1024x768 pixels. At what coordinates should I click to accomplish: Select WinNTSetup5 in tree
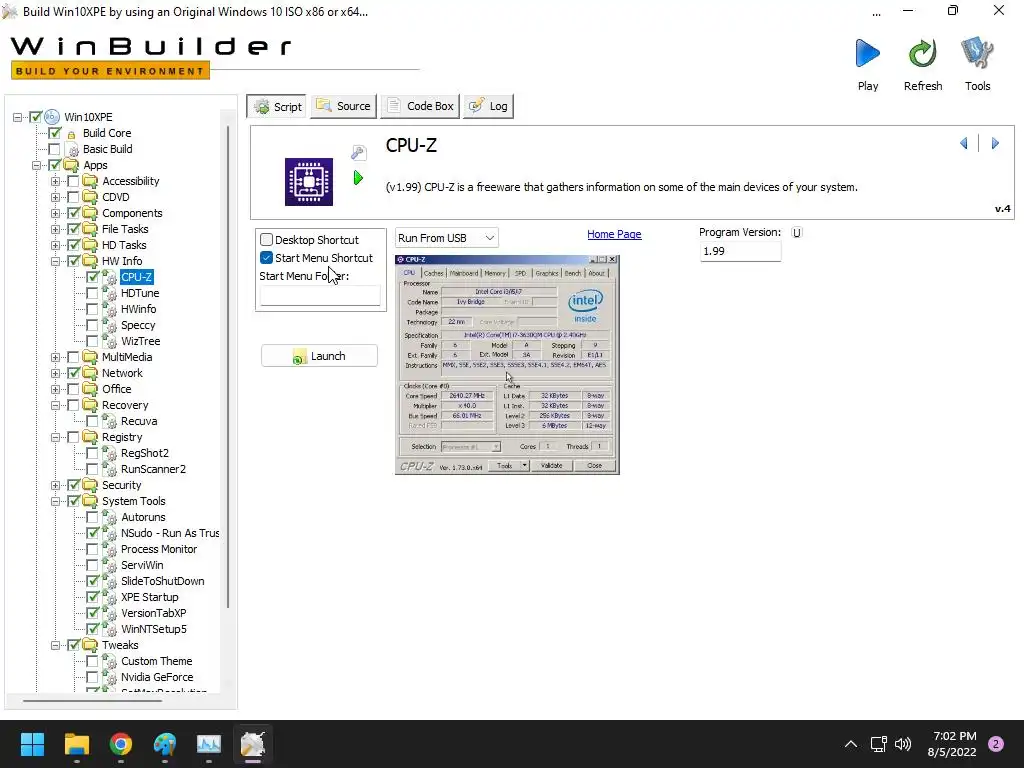[153, 629]
